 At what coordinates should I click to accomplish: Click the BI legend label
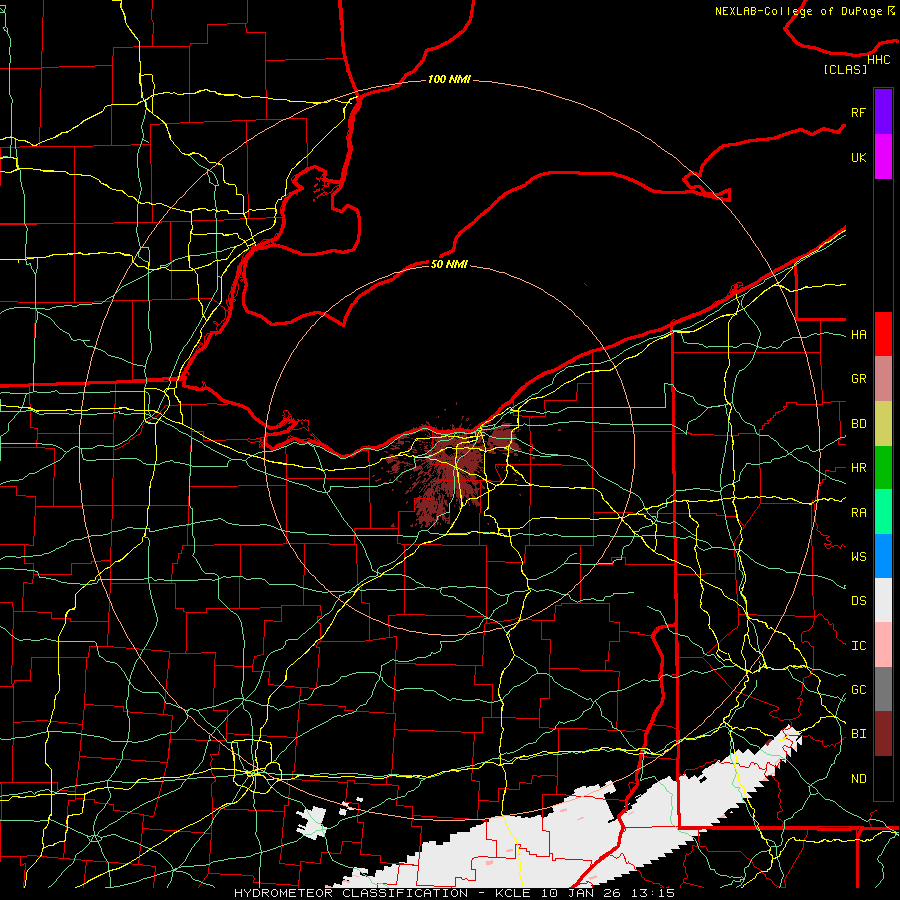(x=859, y=734)
